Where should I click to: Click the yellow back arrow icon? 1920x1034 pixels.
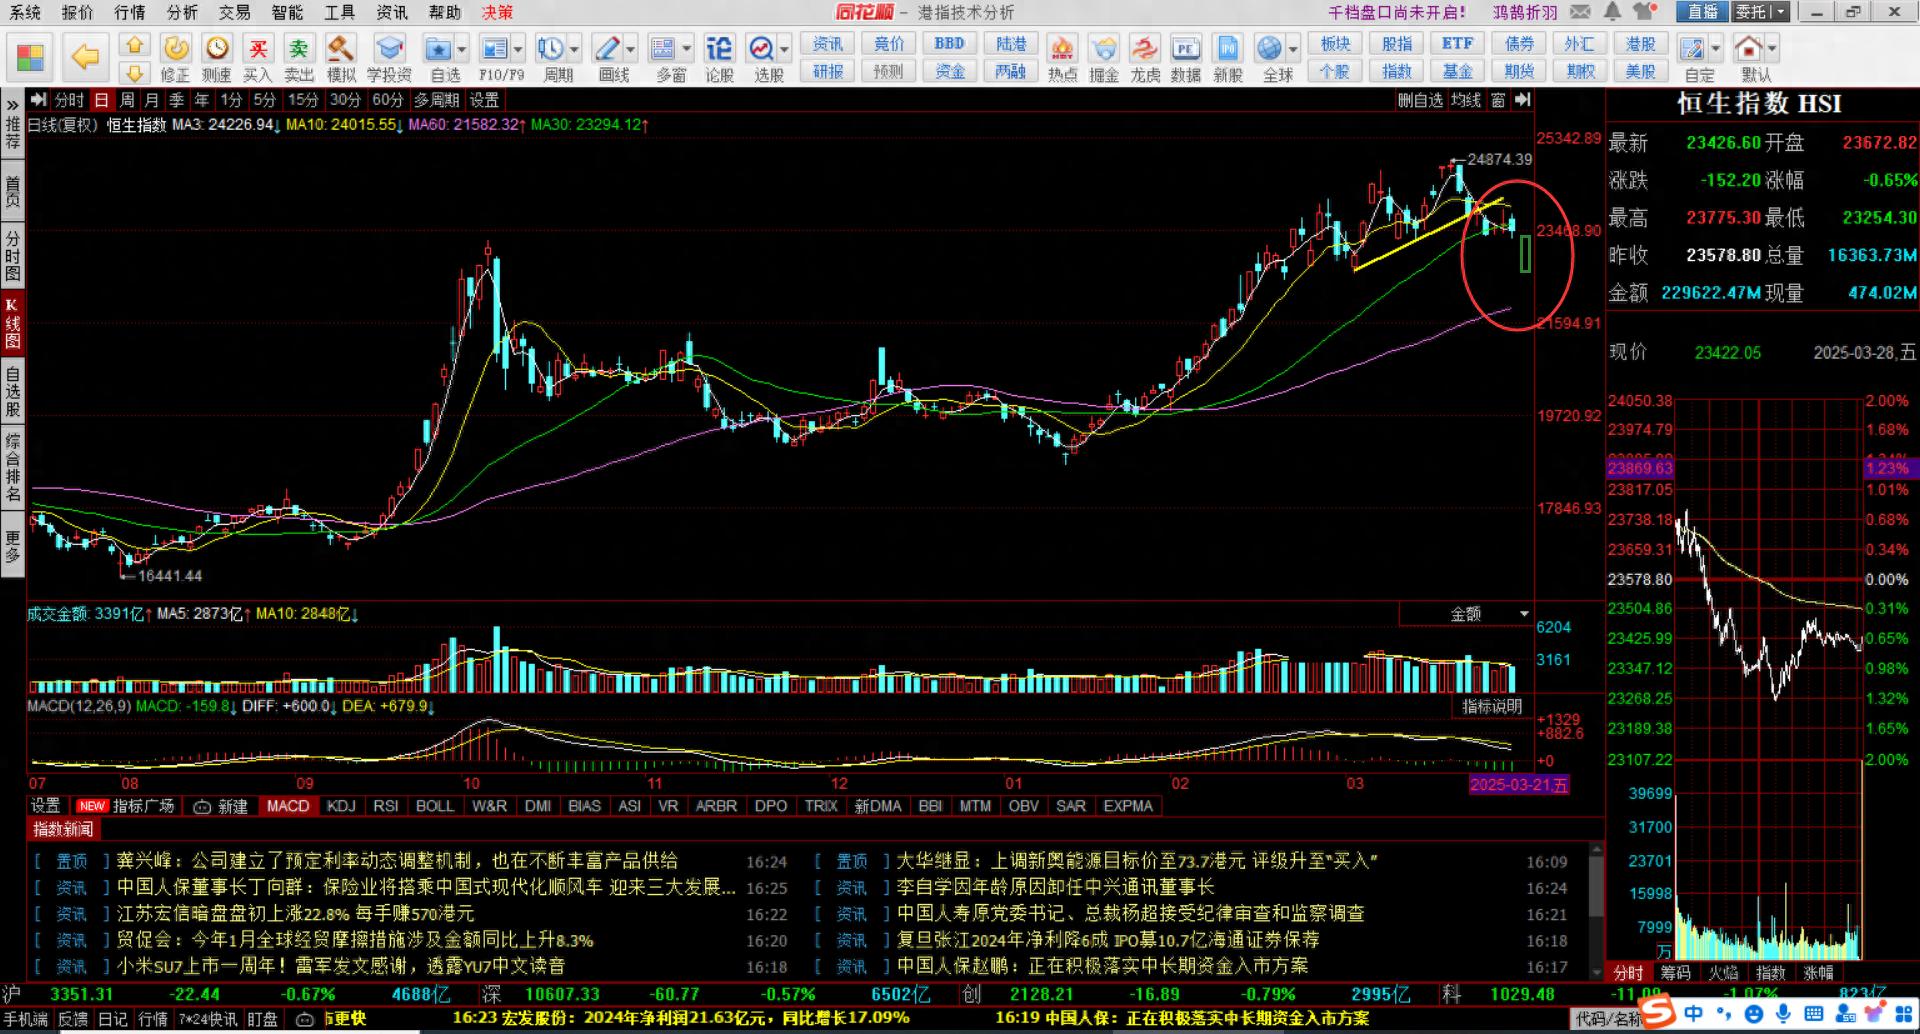tap(86, 58)
